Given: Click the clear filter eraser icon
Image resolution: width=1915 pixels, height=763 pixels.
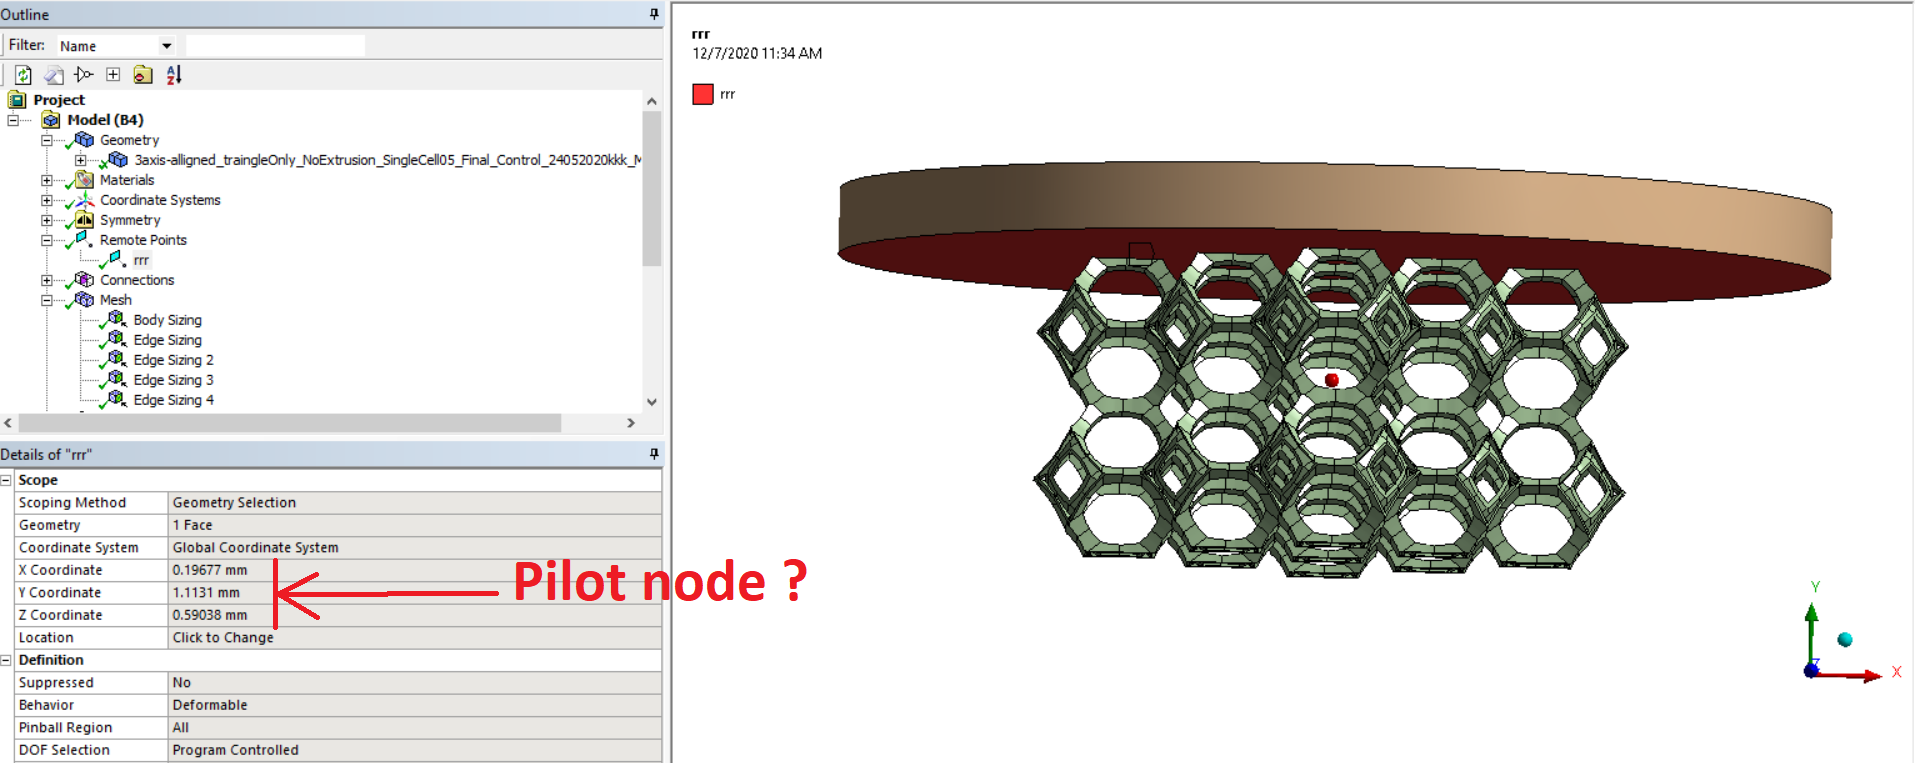Looking at the screenshot, I should tap(54, 75).
